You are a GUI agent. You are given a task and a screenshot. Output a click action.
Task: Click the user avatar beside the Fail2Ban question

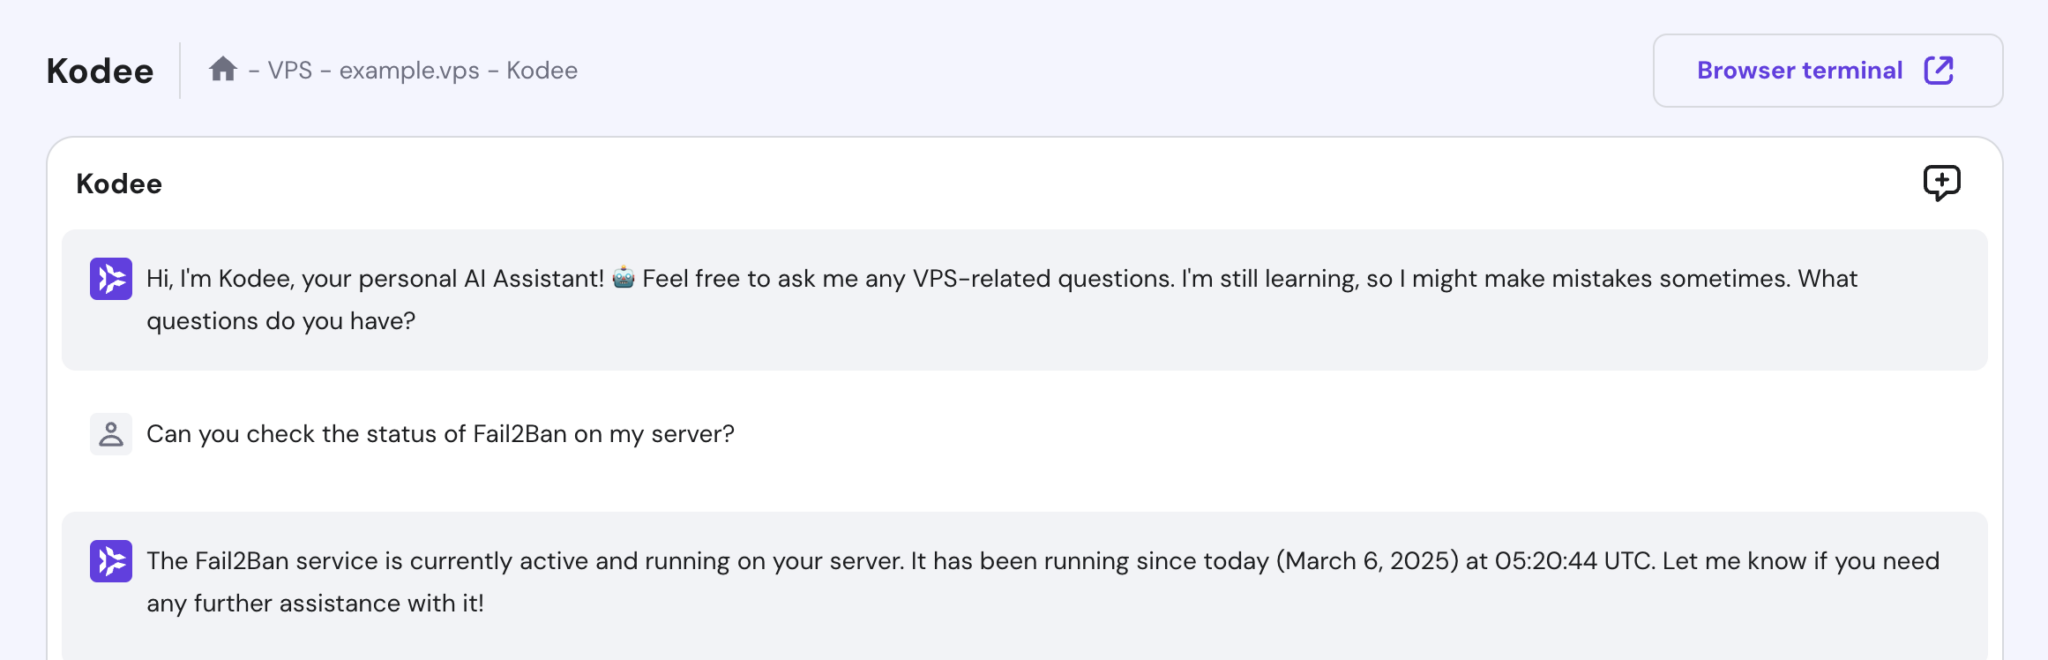pos(111,434)
